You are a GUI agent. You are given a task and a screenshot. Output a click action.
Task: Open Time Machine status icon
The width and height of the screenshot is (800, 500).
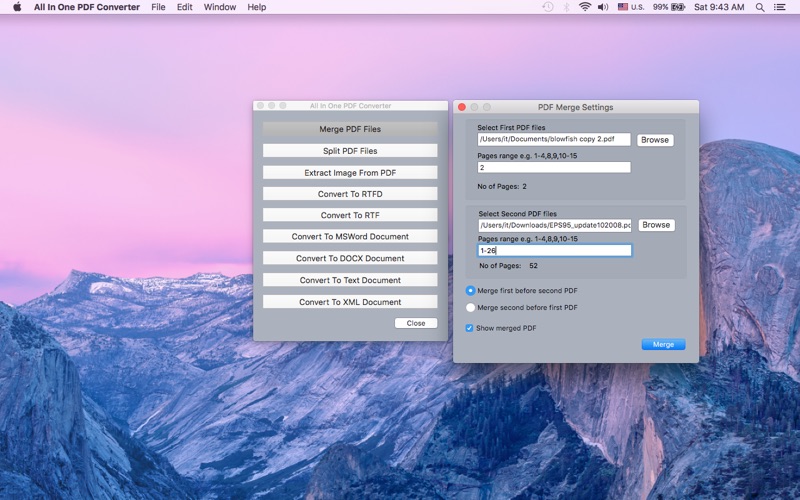[547, 7]
